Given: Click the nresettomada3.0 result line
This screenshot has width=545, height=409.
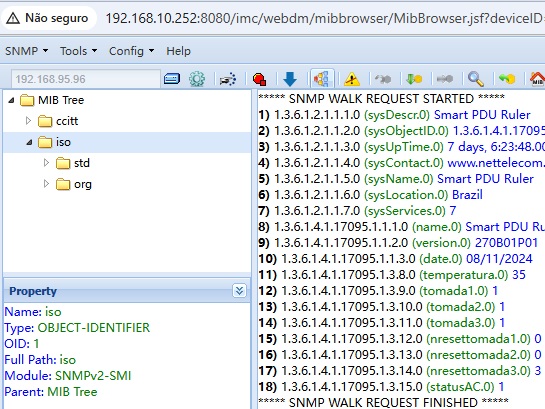Looking at the screenshot, I should pos(400,370).
